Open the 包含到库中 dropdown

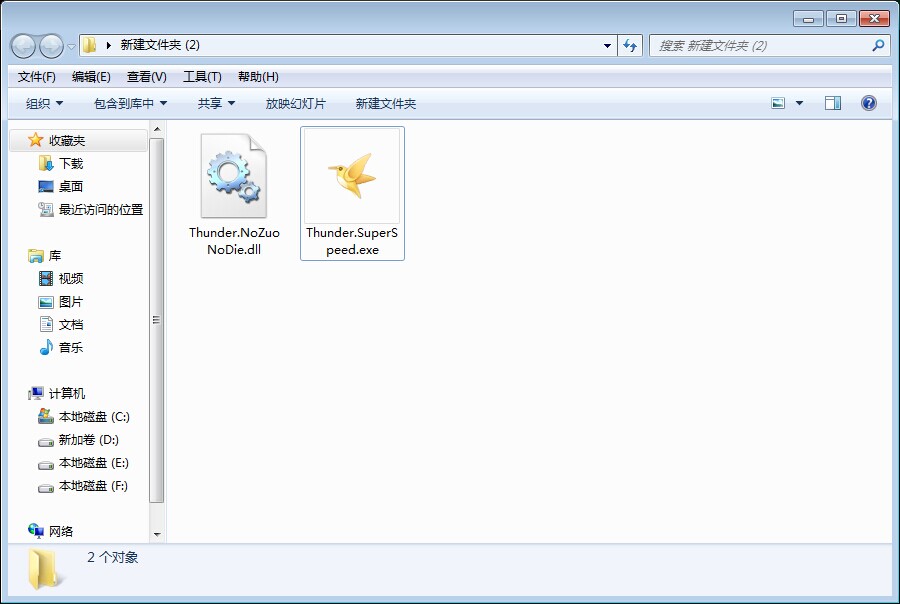click(130, 103)
